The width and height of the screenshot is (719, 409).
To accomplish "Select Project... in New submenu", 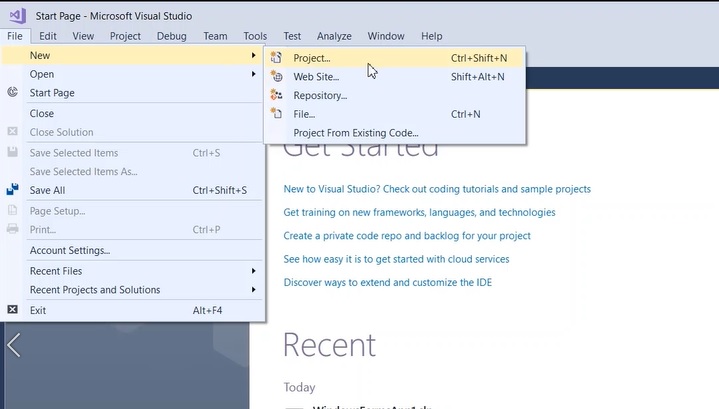I will pyautogui.click(x=394, y=58).
